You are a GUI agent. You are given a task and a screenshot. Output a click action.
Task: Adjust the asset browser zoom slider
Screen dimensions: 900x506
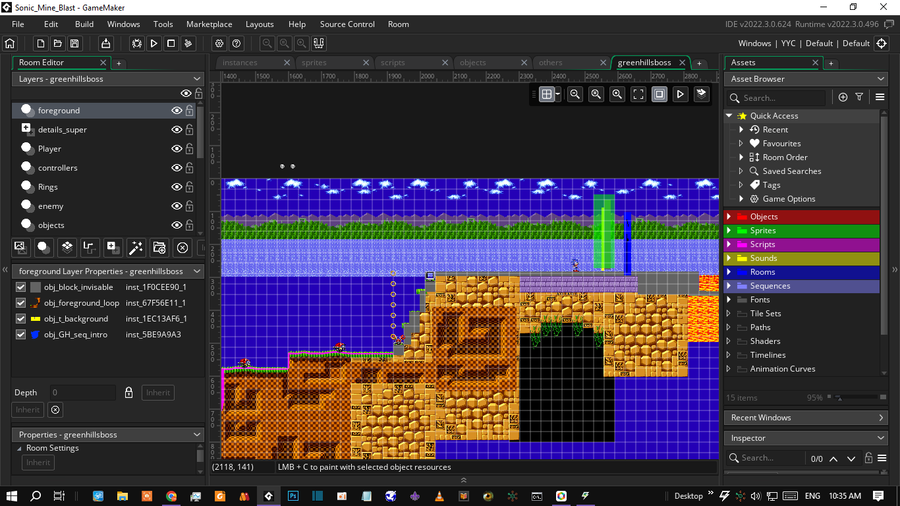pos(858,397)
